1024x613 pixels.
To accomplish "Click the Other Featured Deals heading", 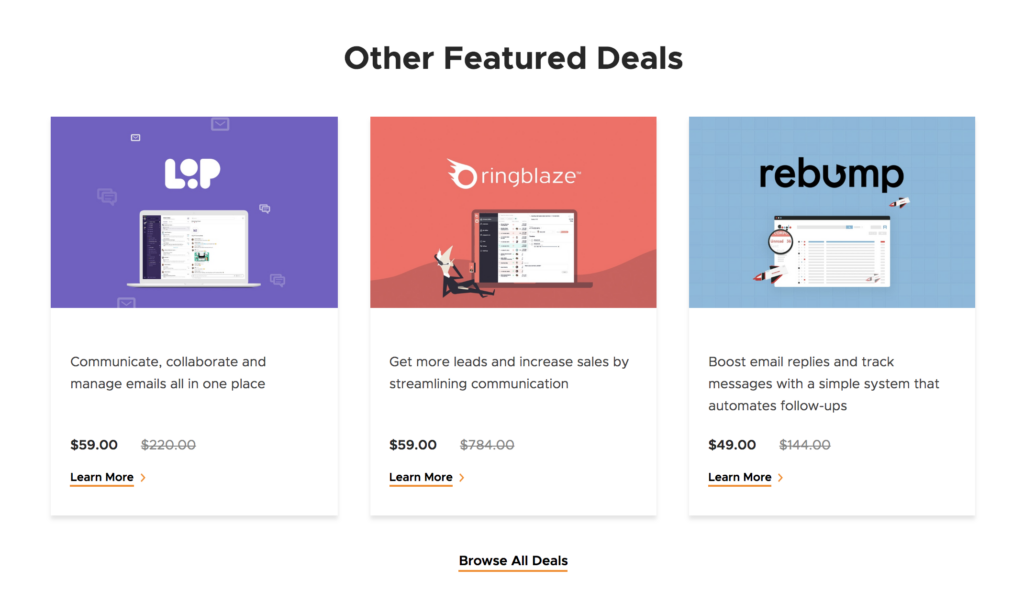I will tap(513, 57).
